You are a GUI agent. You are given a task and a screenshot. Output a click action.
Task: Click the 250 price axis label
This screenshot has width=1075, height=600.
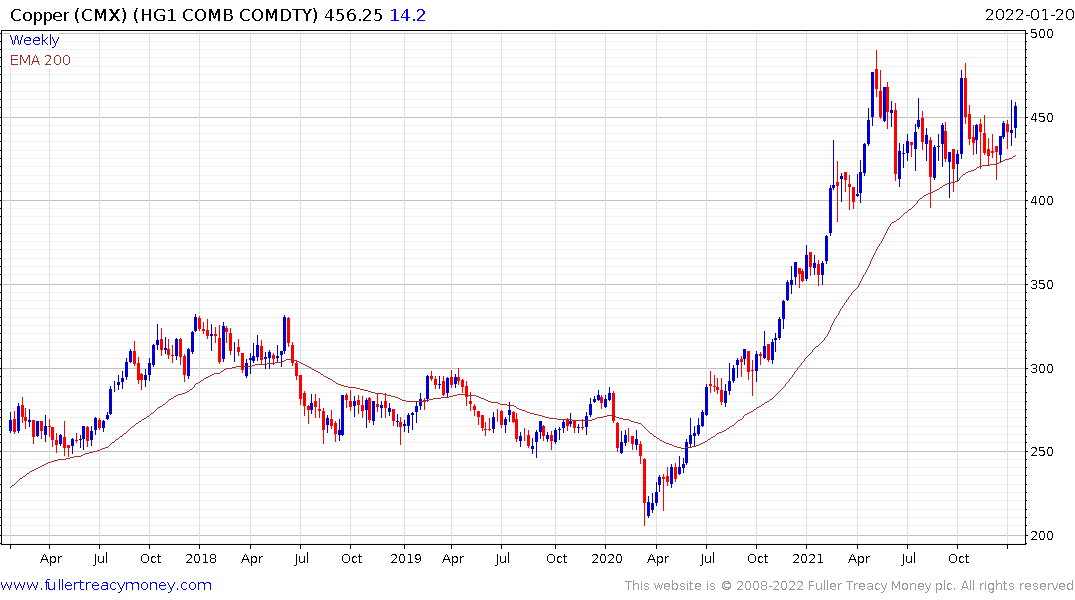click(1042, 452)
